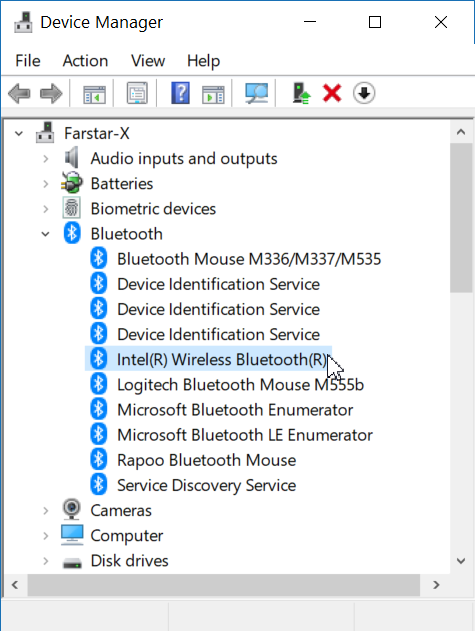Show or hide console tree icon
The width and height of the screenshot is (475, 631).
(x=95, y=94)
